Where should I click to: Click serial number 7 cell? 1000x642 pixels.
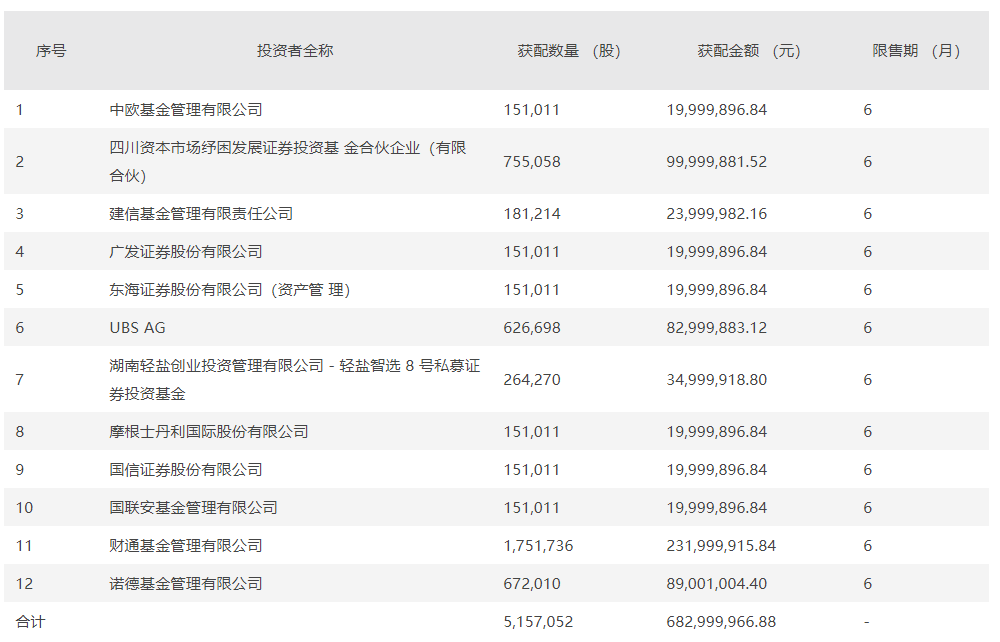(20, 380)
